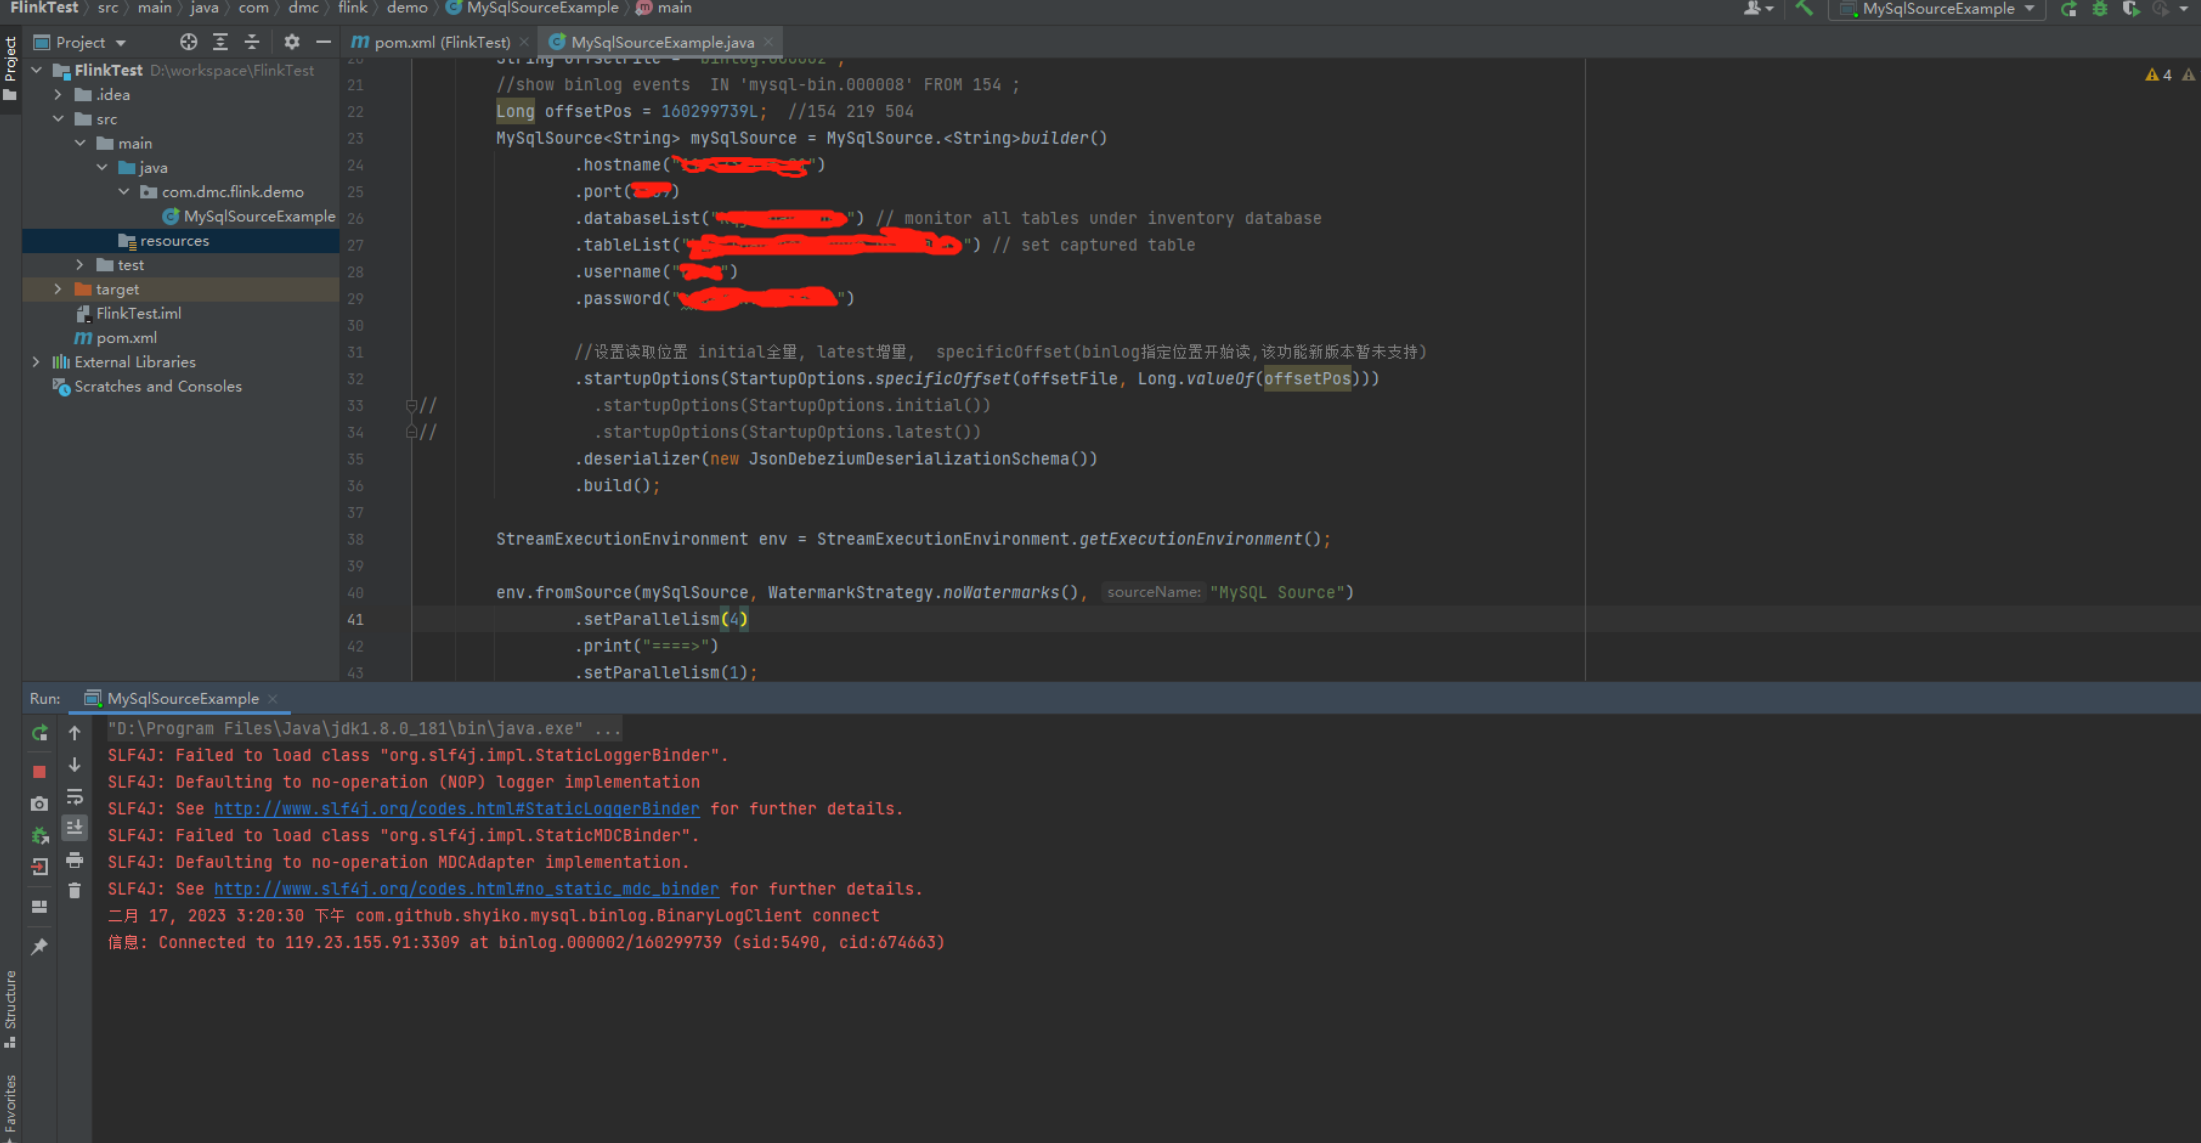Open the Project tool window side tab
The image size is (2201, 1143).
(x=10, y=68)
